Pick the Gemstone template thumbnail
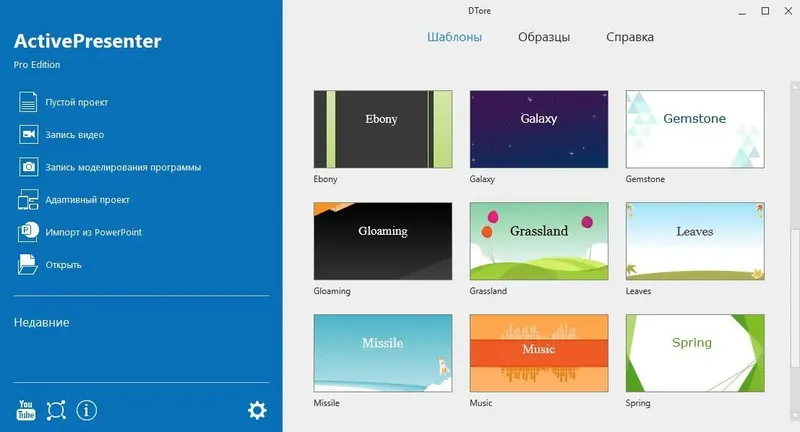800x432 pixels. pos(695,129)
